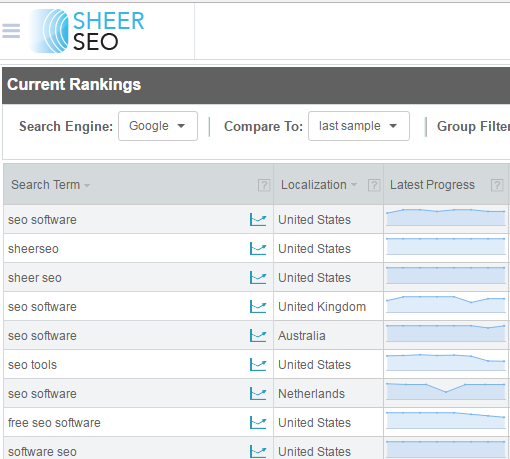Select seo software term in Australia row
This screenshot has width=510, height=459.
coord(42,336)
